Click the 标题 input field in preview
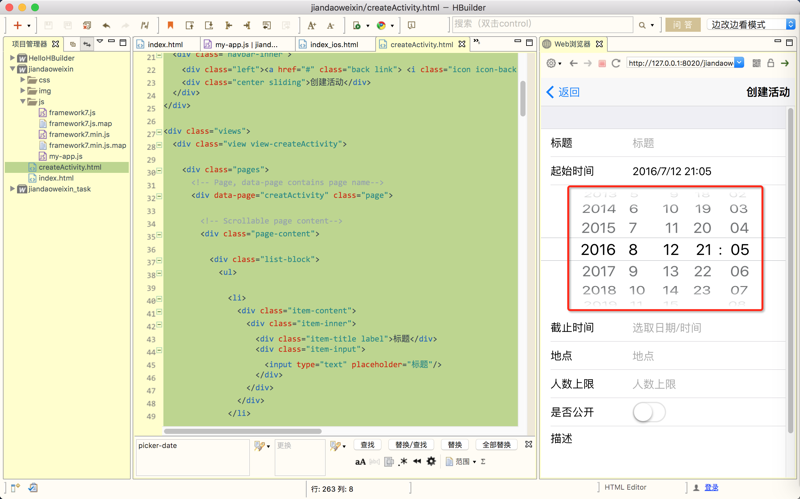This screenshot has width=800, height=499. point(707,143)
